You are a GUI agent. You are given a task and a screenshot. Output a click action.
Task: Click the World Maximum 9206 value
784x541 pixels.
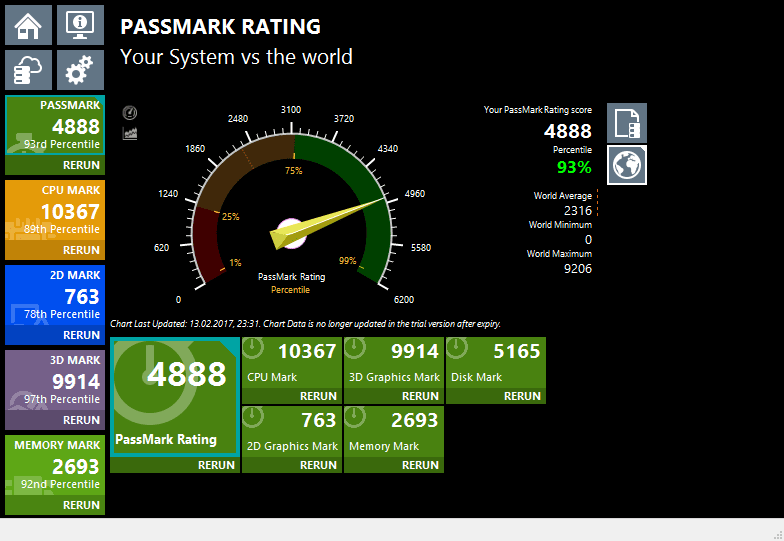click(x=578, y=268)
